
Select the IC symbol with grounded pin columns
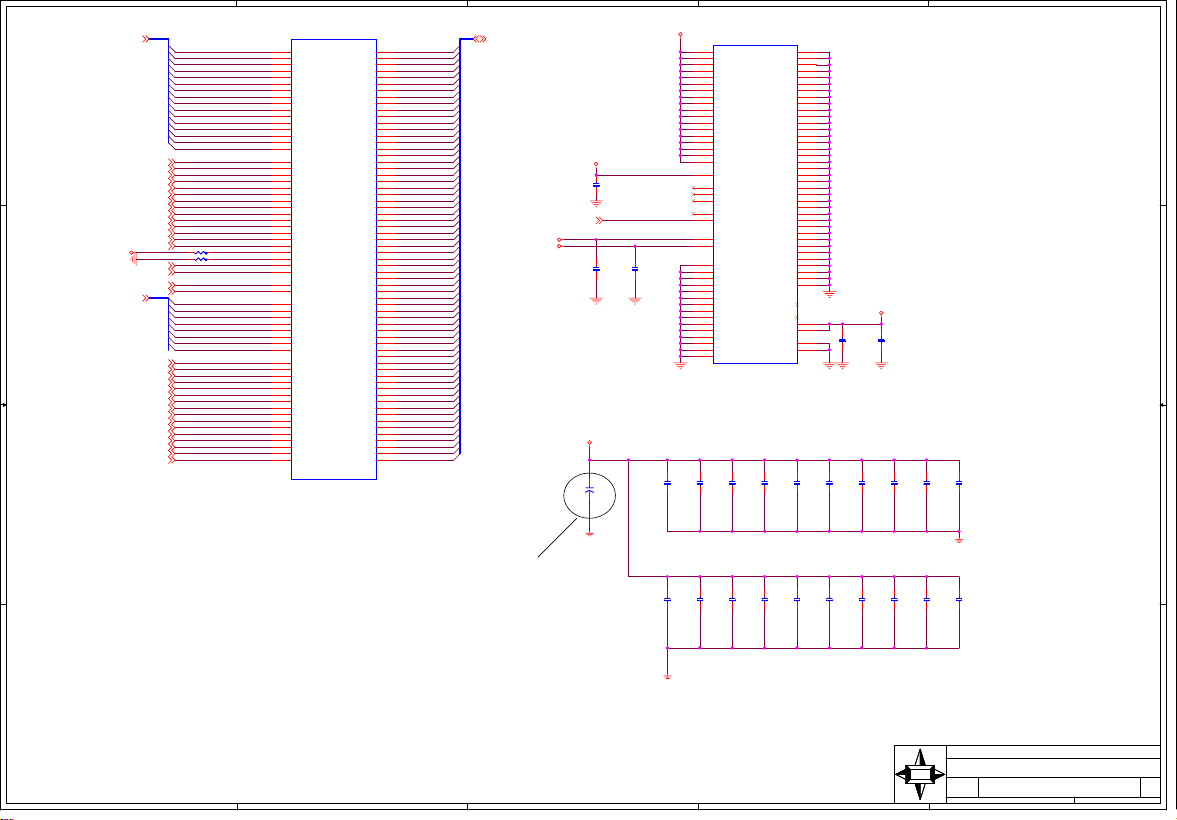[x=755, y=204]
